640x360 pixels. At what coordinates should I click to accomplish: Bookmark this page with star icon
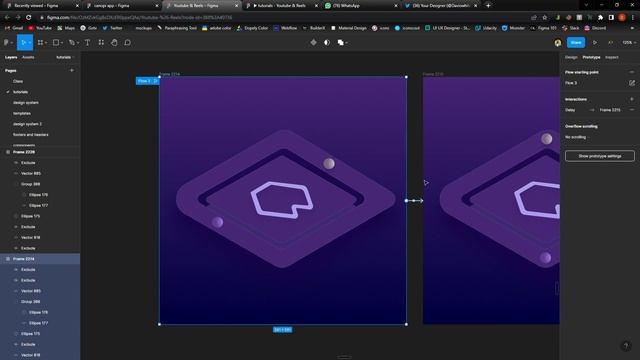pyautogui.click(x=544, y=18)
